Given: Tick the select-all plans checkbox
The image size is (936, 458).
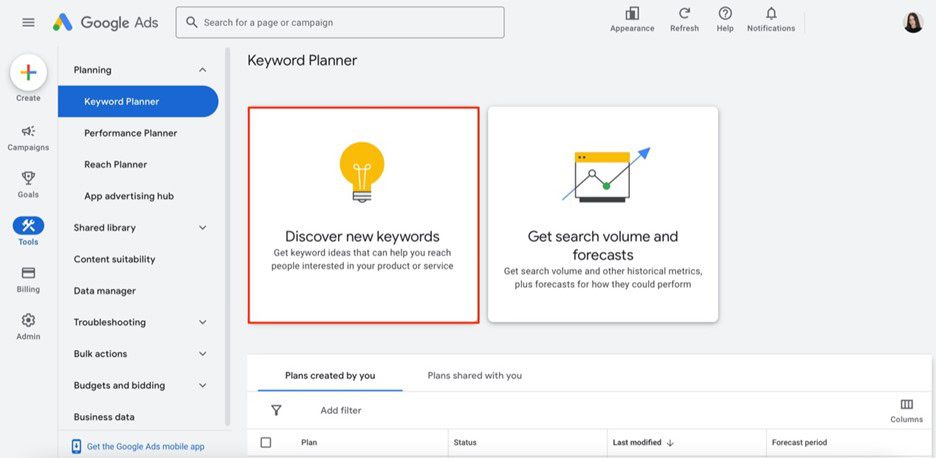Looking at the screenshot, I should click(266, 442).
